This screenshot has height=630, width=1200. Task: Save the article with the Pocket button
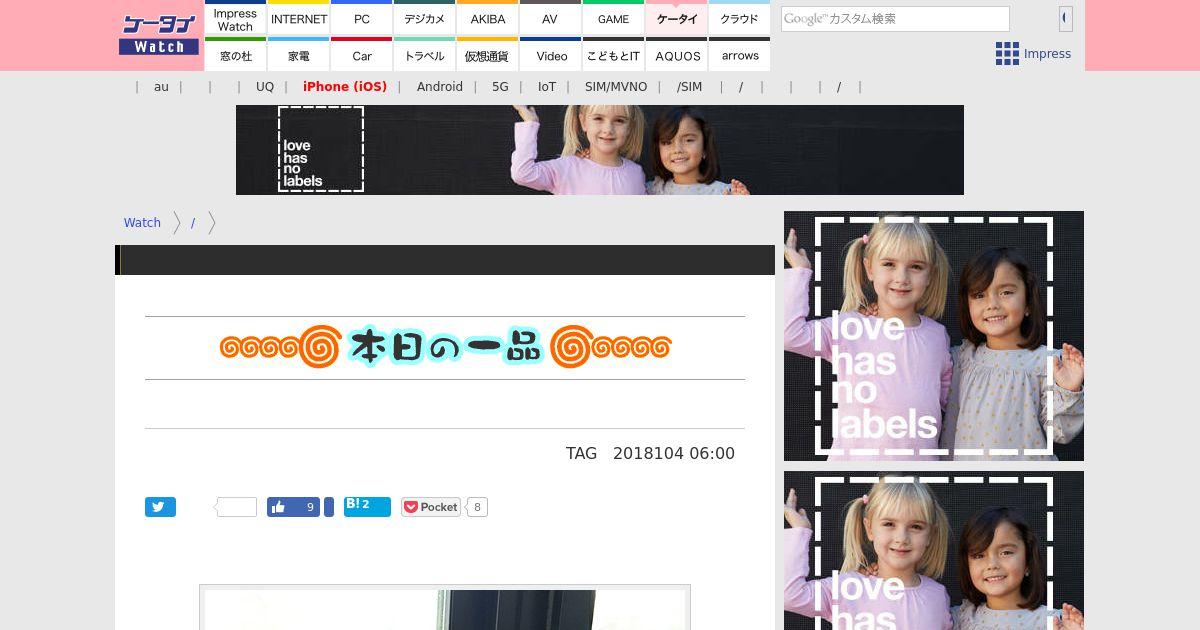click(431, 507)
